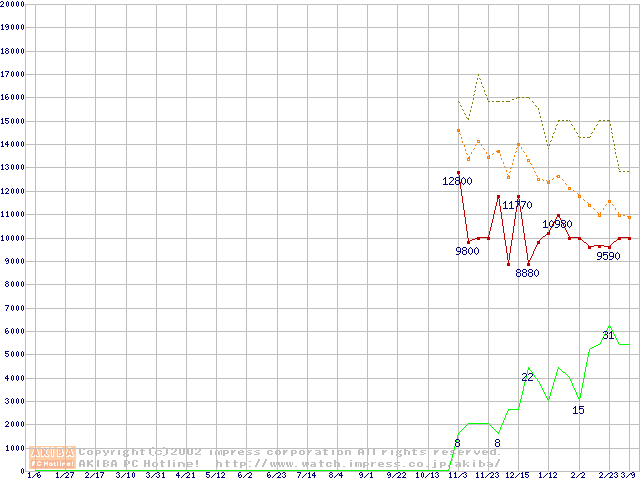Image resolution: width=640 pixels, height=480 pixels.
Task: Select the 11770 peak value label
Action: 517,205
